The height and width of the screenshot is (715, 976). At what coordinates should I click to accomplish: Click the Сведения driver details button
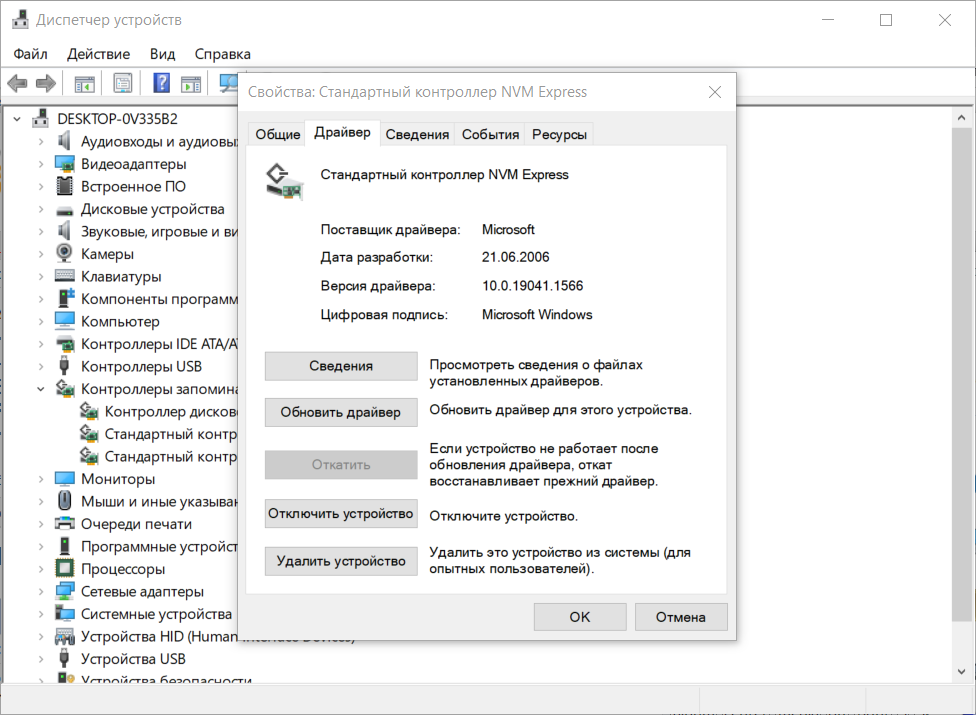click(341, 366)
